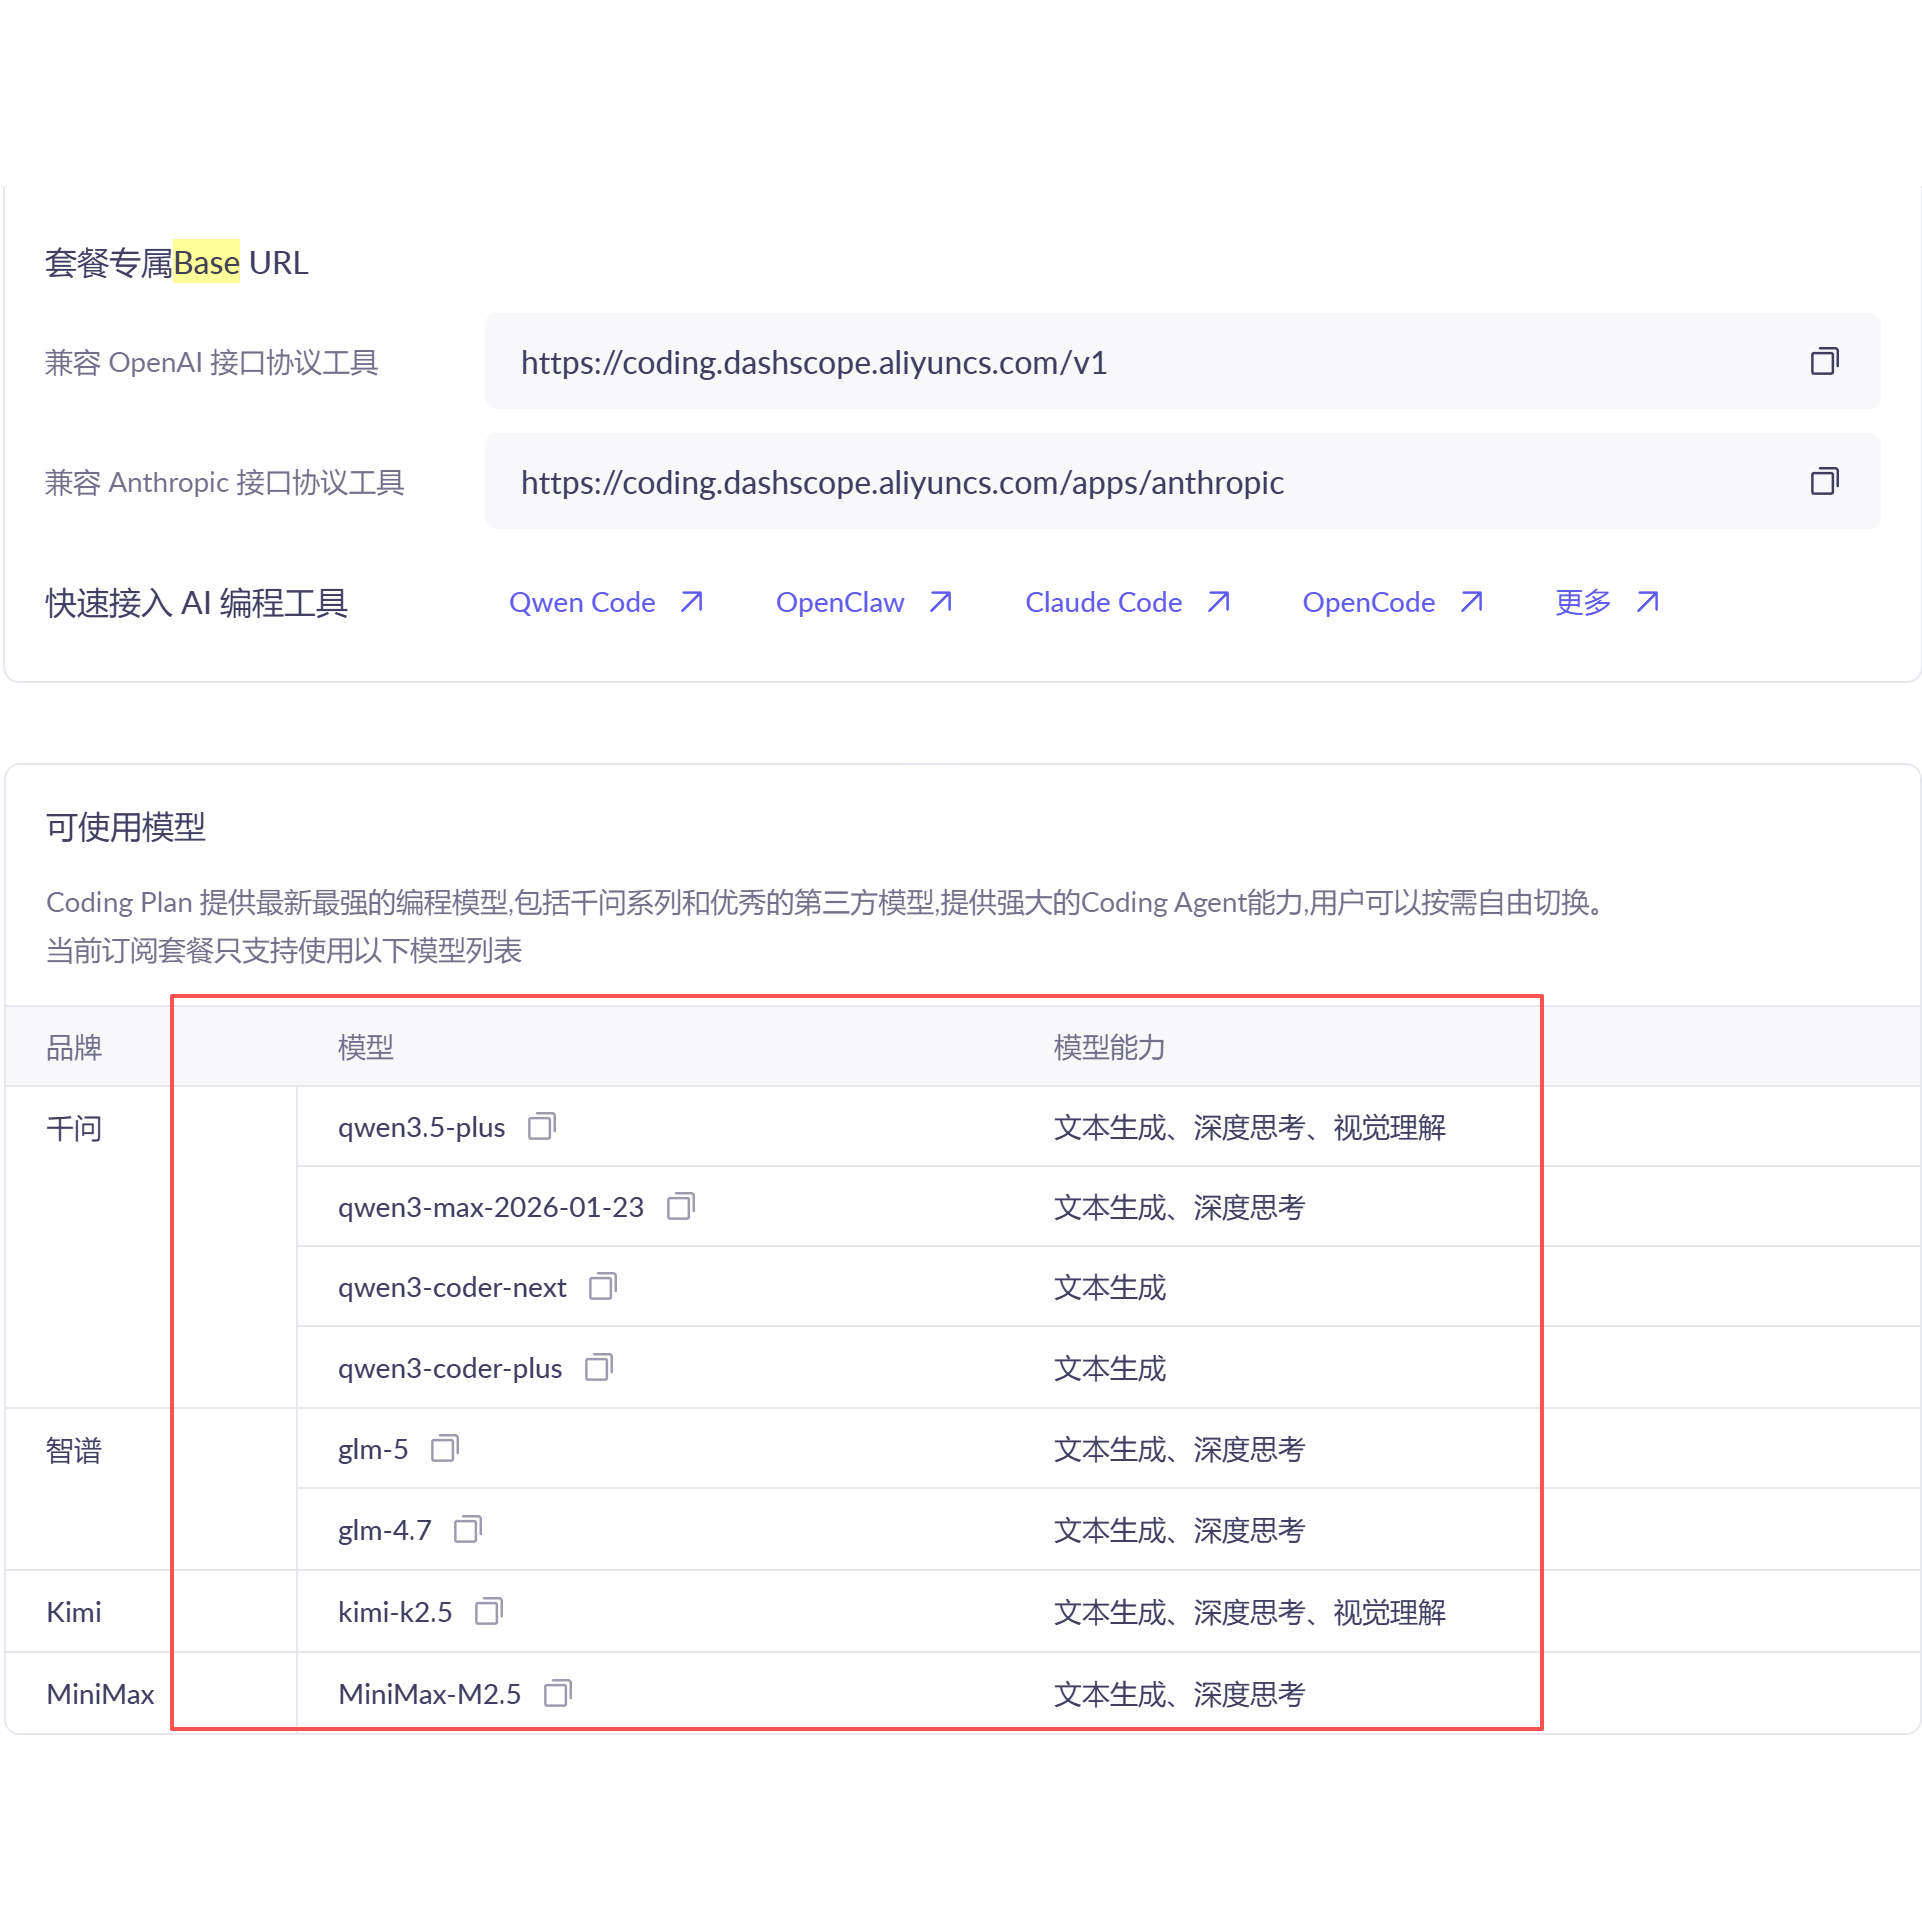Image resolution: width=1922 pixels, height=1922 pixels.
Task: Copy the MiniMax-M2.5 model name
Action: pyautogui.click(x=558, y=1693)
